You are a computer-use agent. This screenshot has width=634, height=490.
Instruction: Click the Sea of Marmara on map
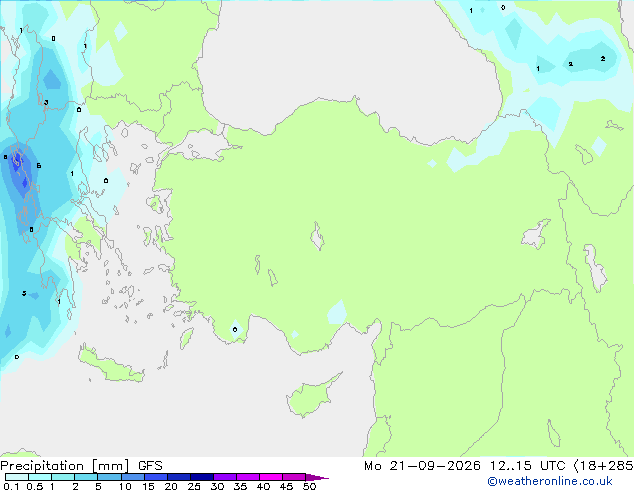[x=200, y=146]
